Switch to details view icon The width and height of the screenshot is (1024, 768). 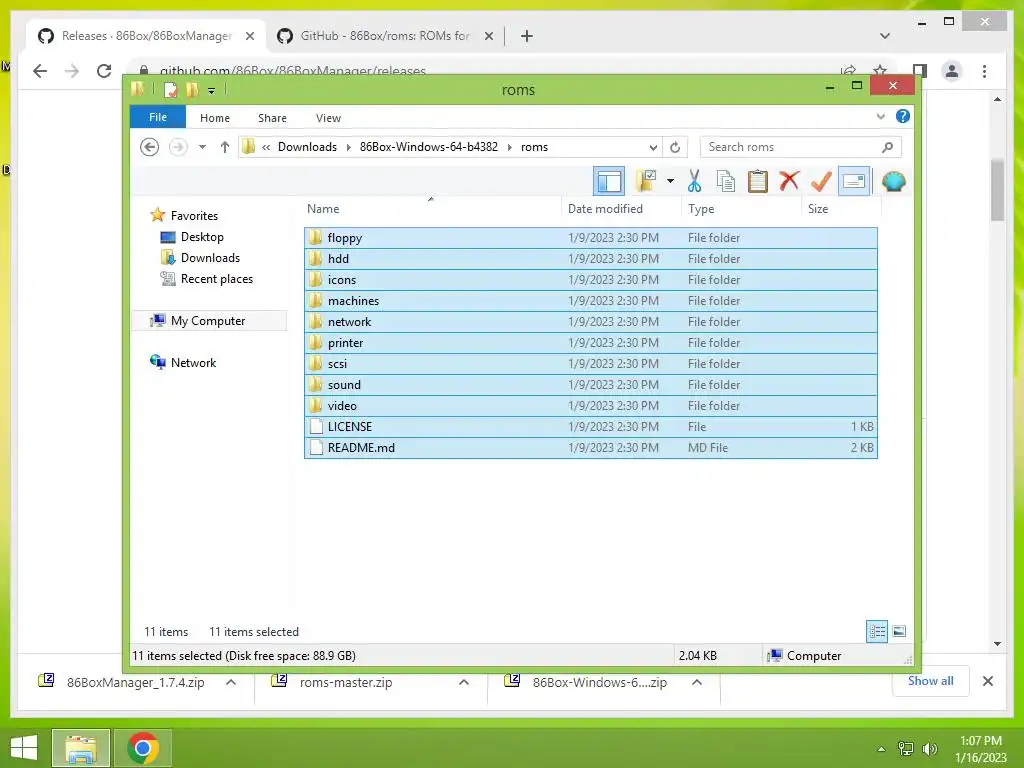[x=876, y=632]
